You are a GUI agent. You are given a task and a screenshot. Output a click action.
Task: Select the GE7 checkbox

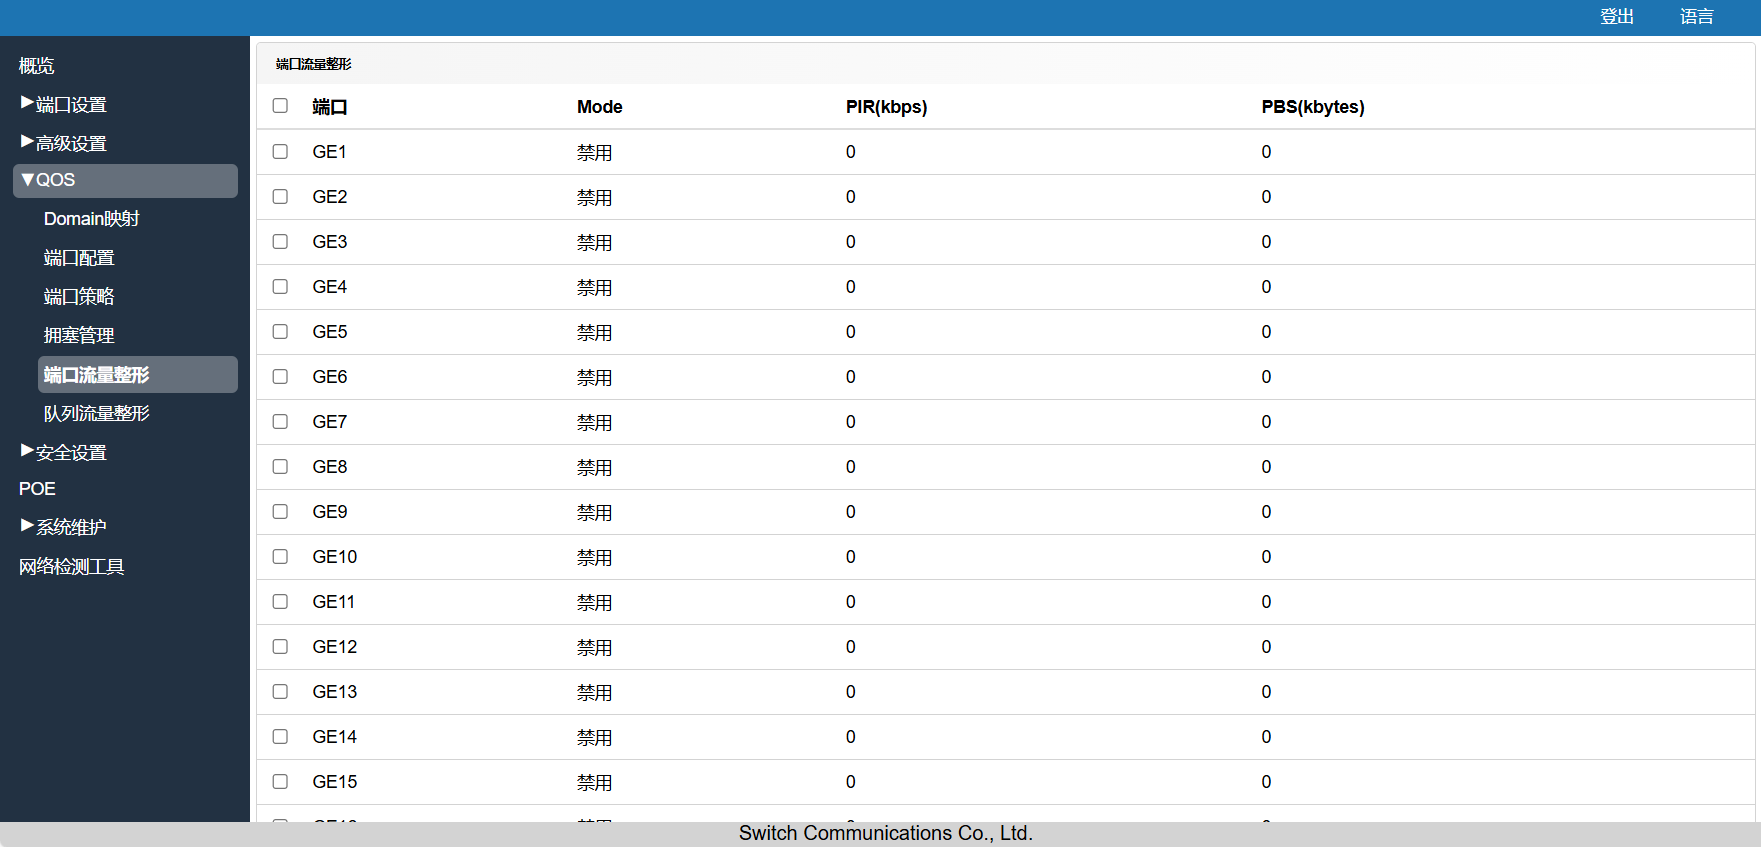[280, 422]
